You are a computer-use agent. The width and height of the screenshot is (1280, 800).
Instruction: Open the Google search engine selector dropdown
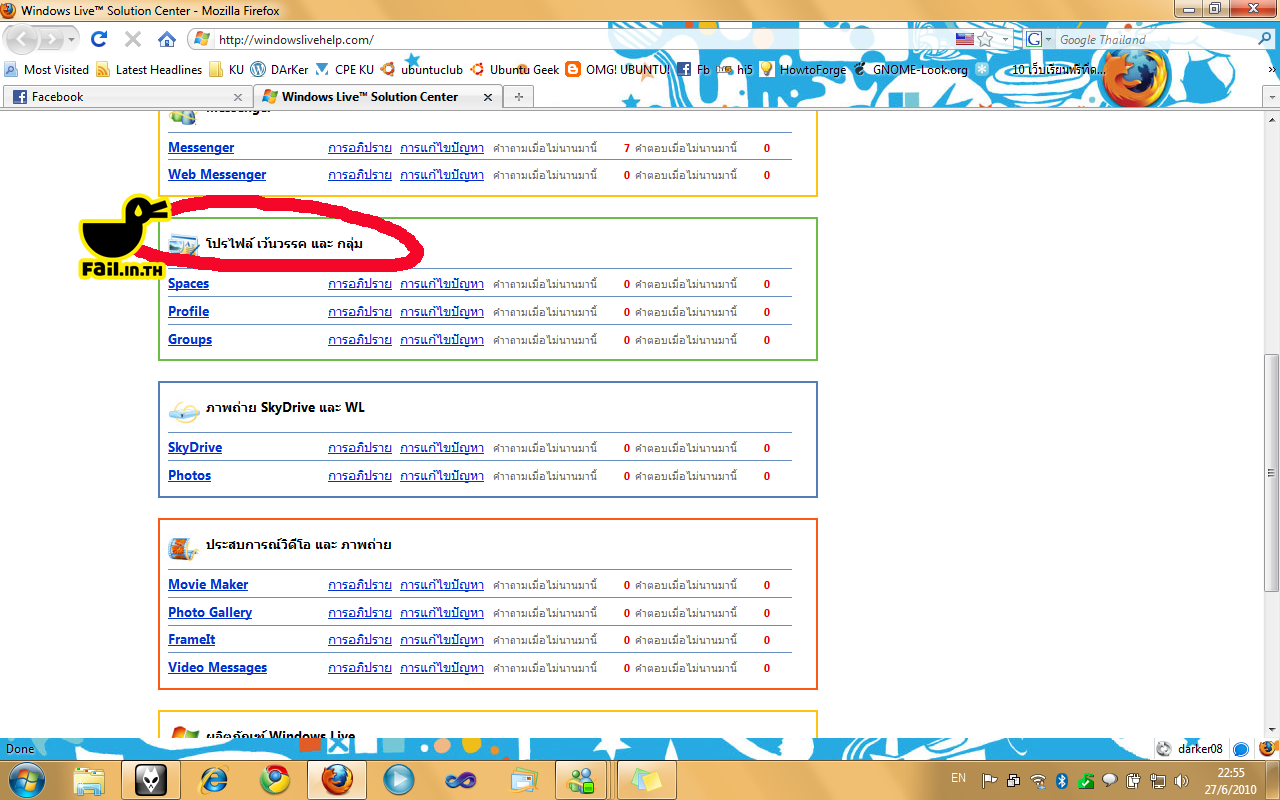click(x=1039, y=39)
